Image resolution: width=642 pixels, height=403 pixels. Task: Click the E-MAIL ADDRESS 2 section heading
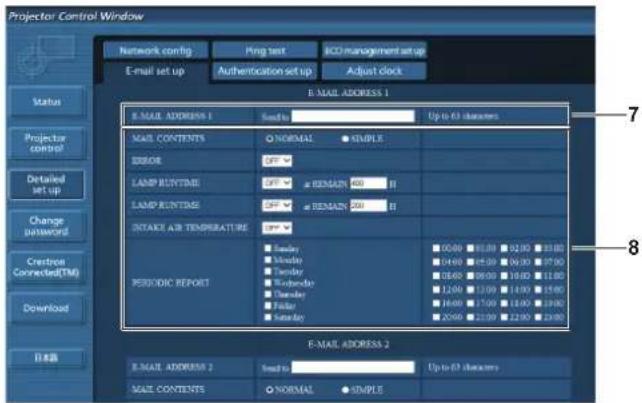348,344
